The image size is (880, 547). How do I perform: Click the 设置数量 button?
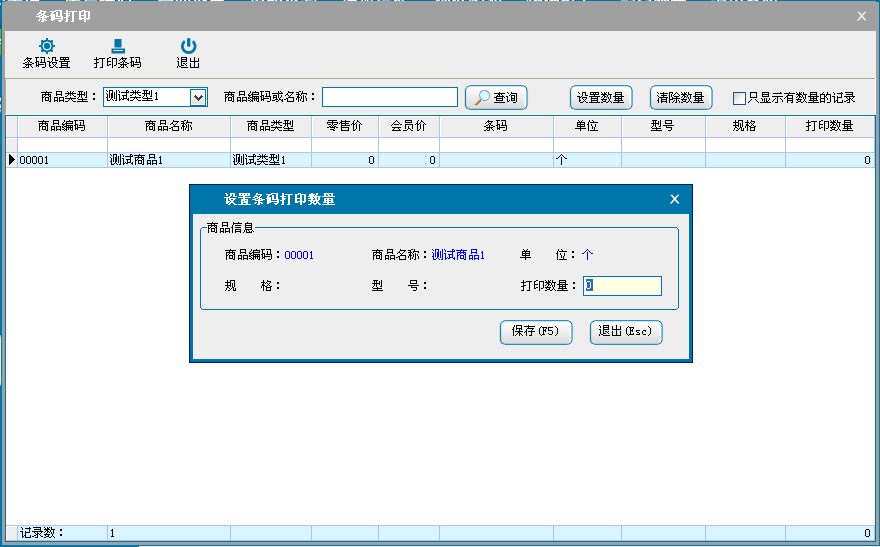pos(601,98)
